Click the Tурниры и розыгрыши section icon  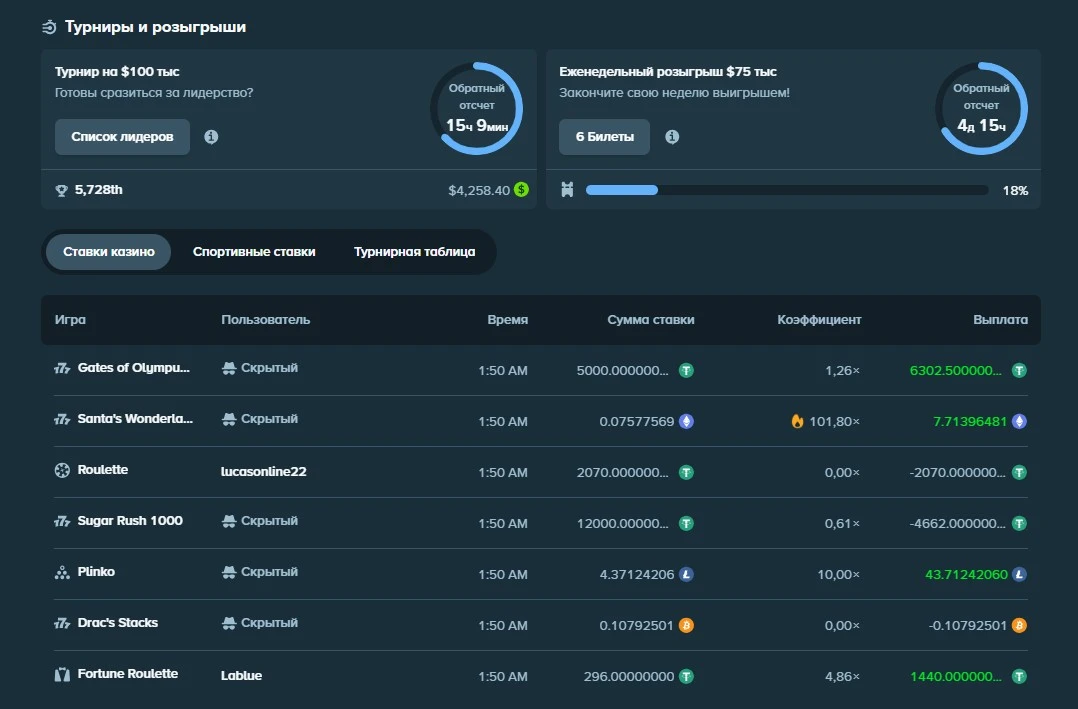pyautogui.click(x=47, y=27)
